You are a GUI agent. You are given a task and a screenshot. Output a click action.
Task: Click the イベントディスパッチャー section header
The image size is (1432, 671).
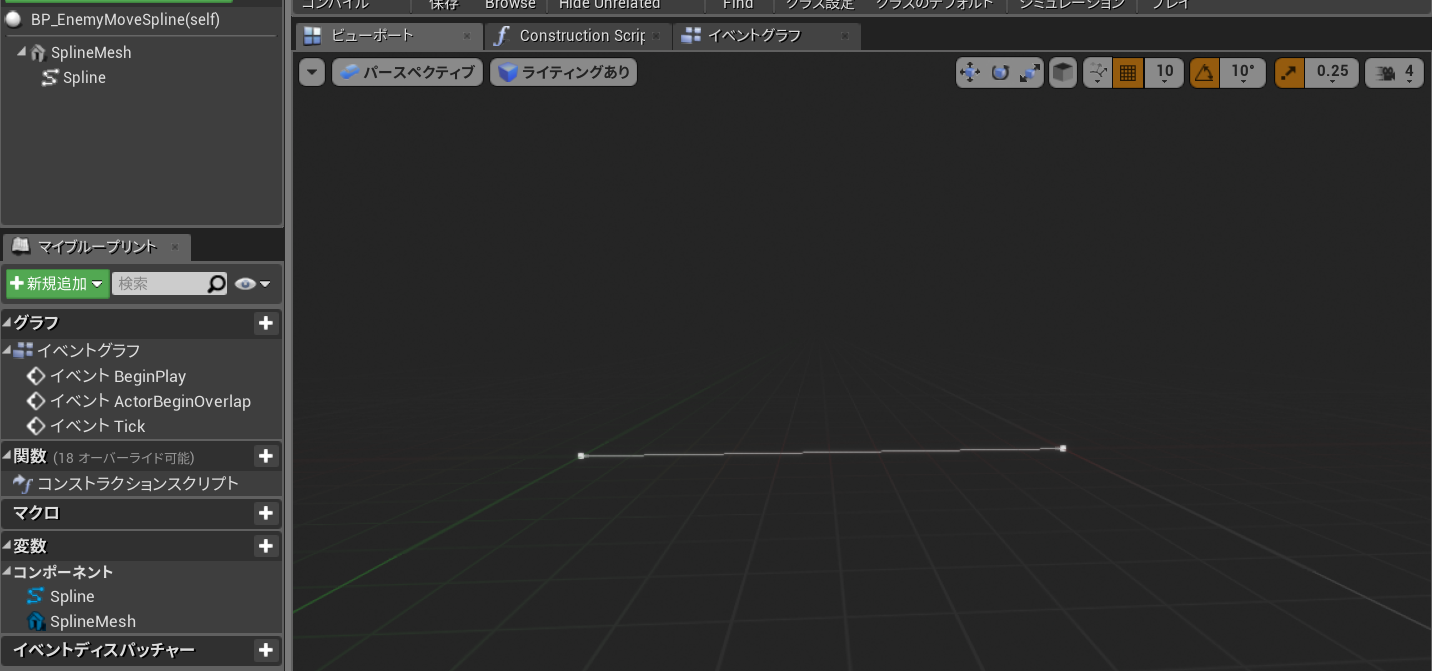[x=140, y=650]
